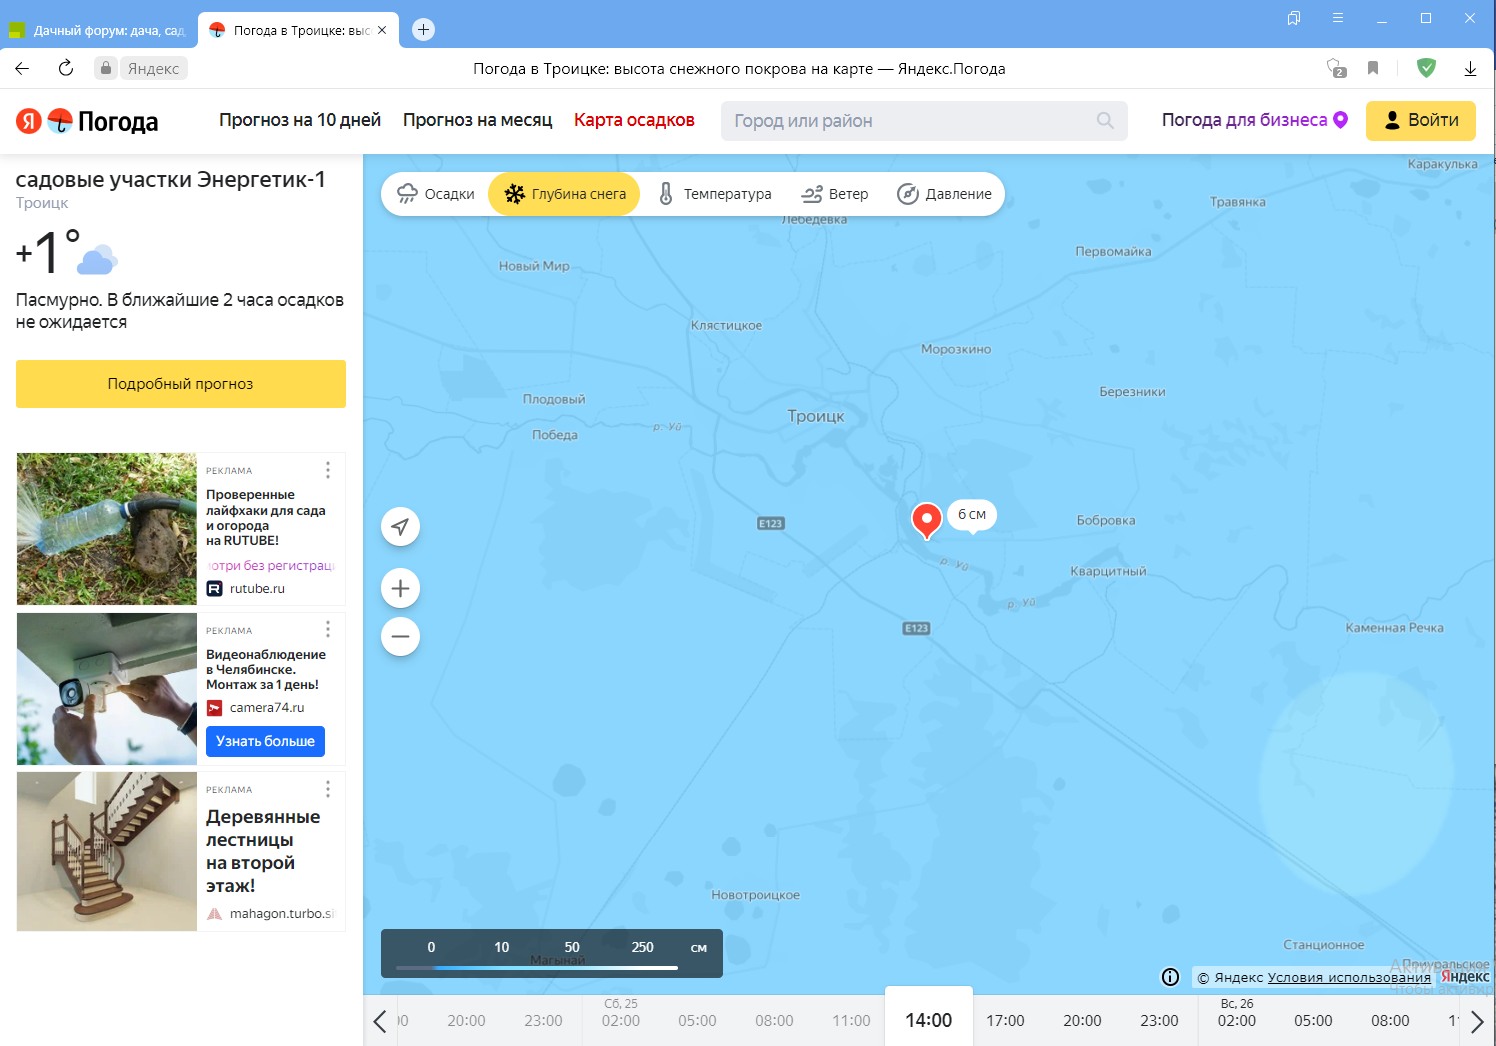
Task: Click the browser back arrow
Action: [22, 68]
